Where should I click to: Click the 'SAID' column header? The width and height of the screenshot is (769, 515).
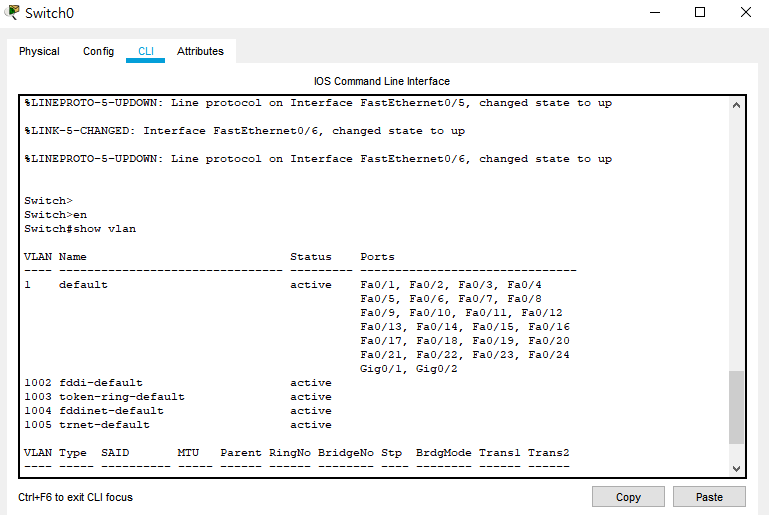click(115, 452)
